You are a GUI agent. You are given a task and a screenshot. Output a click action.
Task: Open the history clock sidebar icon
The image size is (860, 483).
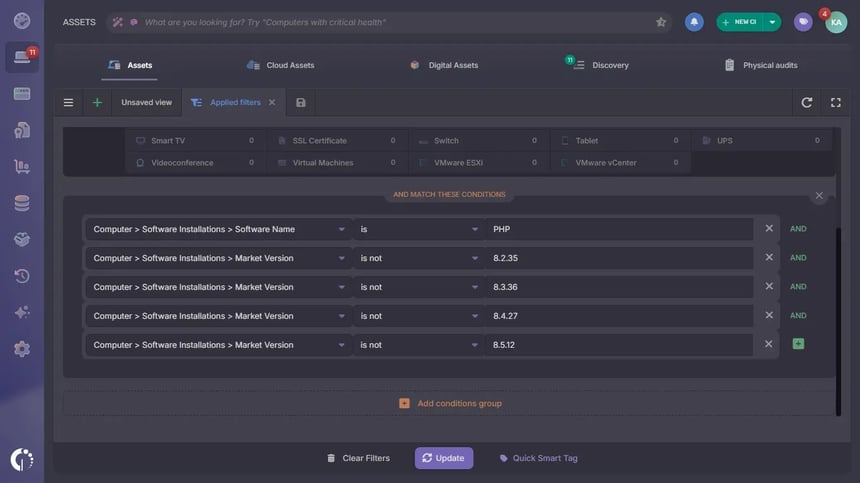[x=22, y=276]
